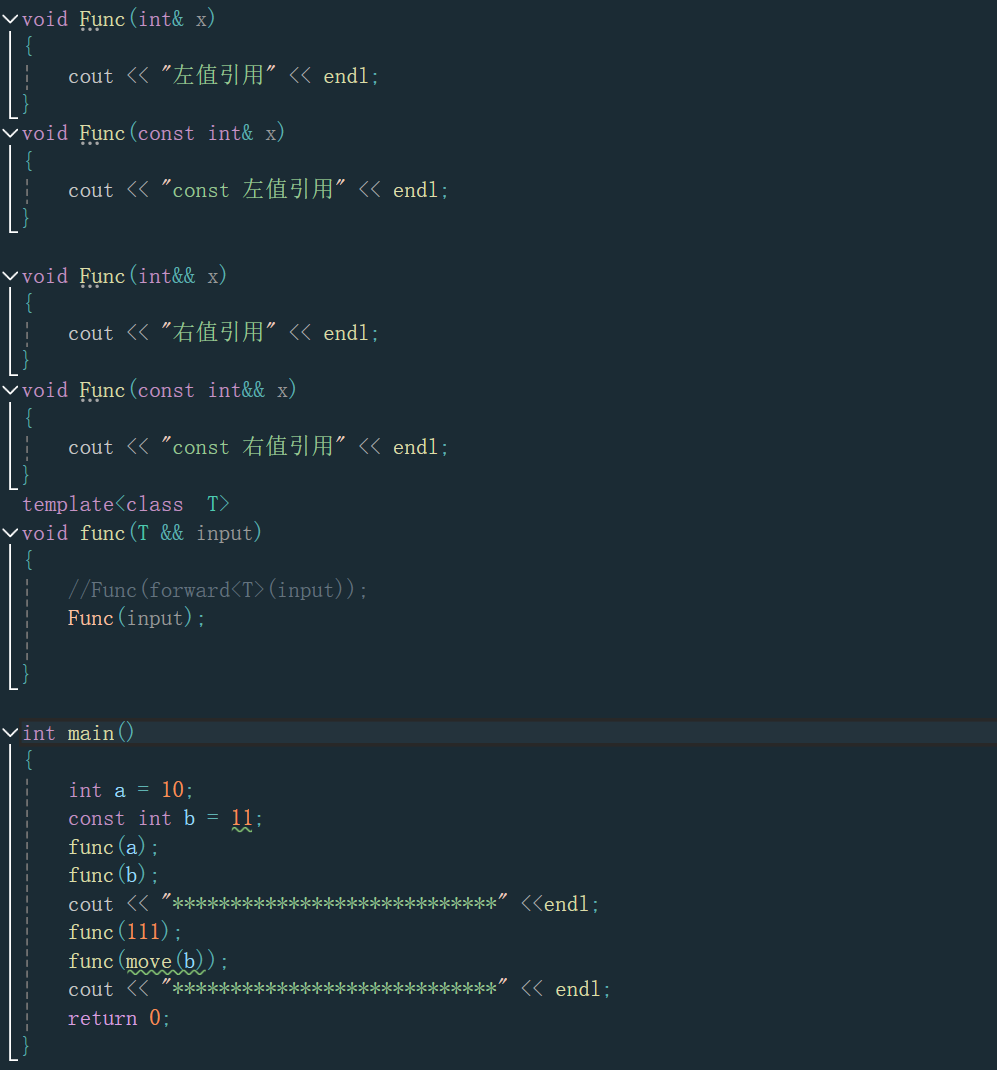Screen dimensions: 997x1070
Task: Collapse the Func(const int& x) fold arrow
Action: click(x=10, y=133)
